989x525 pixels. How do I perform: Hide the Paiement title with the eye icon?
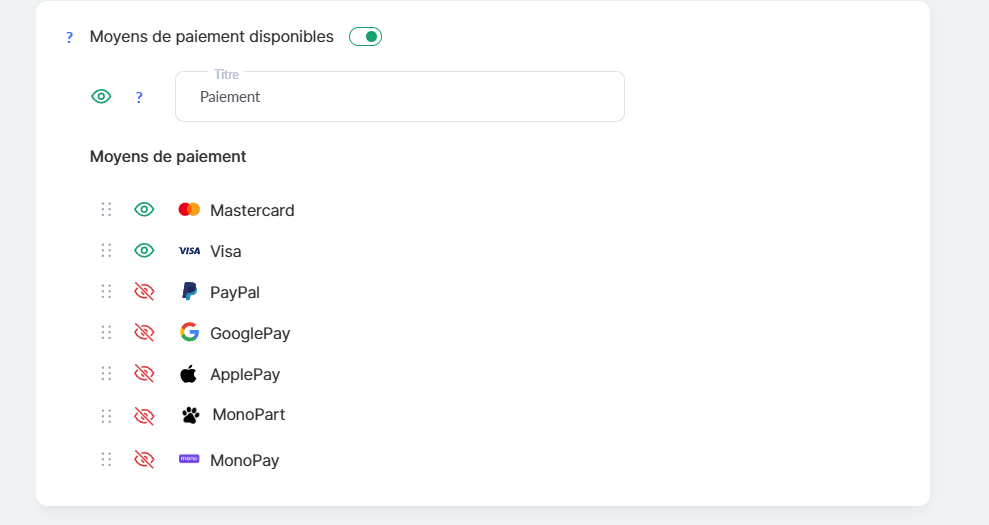point(101,97)
